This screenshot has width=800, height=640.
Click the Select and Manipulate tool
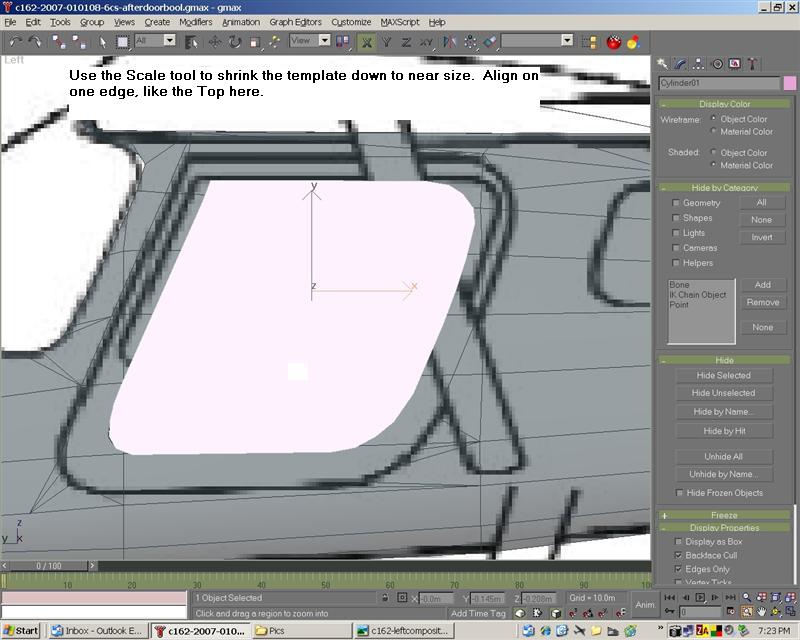(x=275, y=42)
